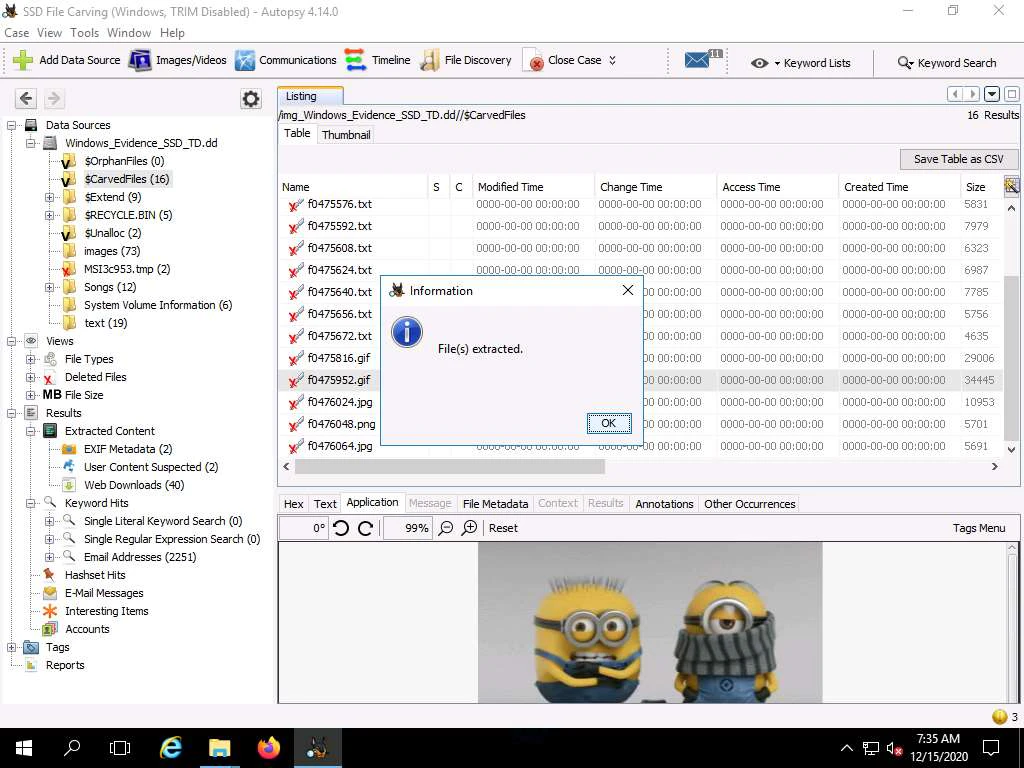Click the Add Data Source plus icon
The height and width of the screenshot is (768, 1024).
23,60
